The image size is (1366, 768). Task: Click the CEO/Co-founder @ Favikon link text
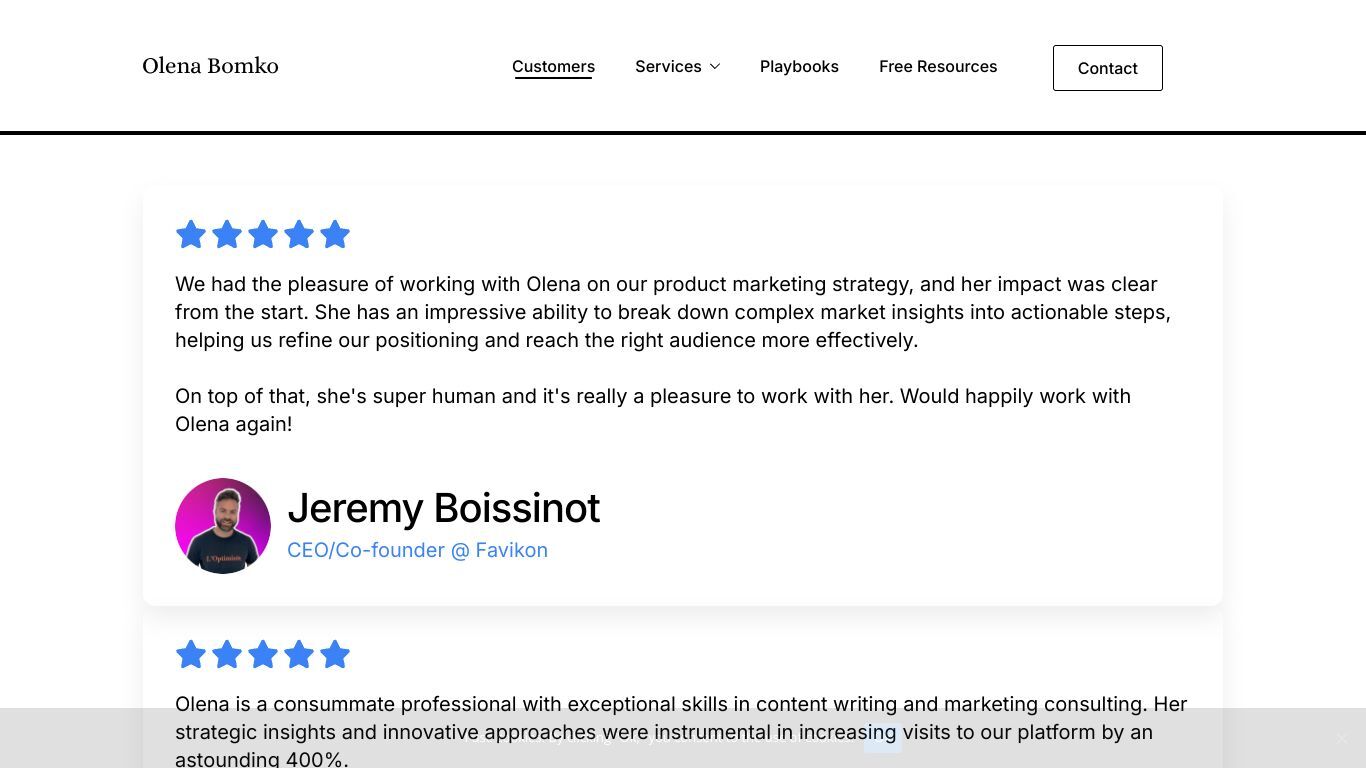click(x=417, y=550)
